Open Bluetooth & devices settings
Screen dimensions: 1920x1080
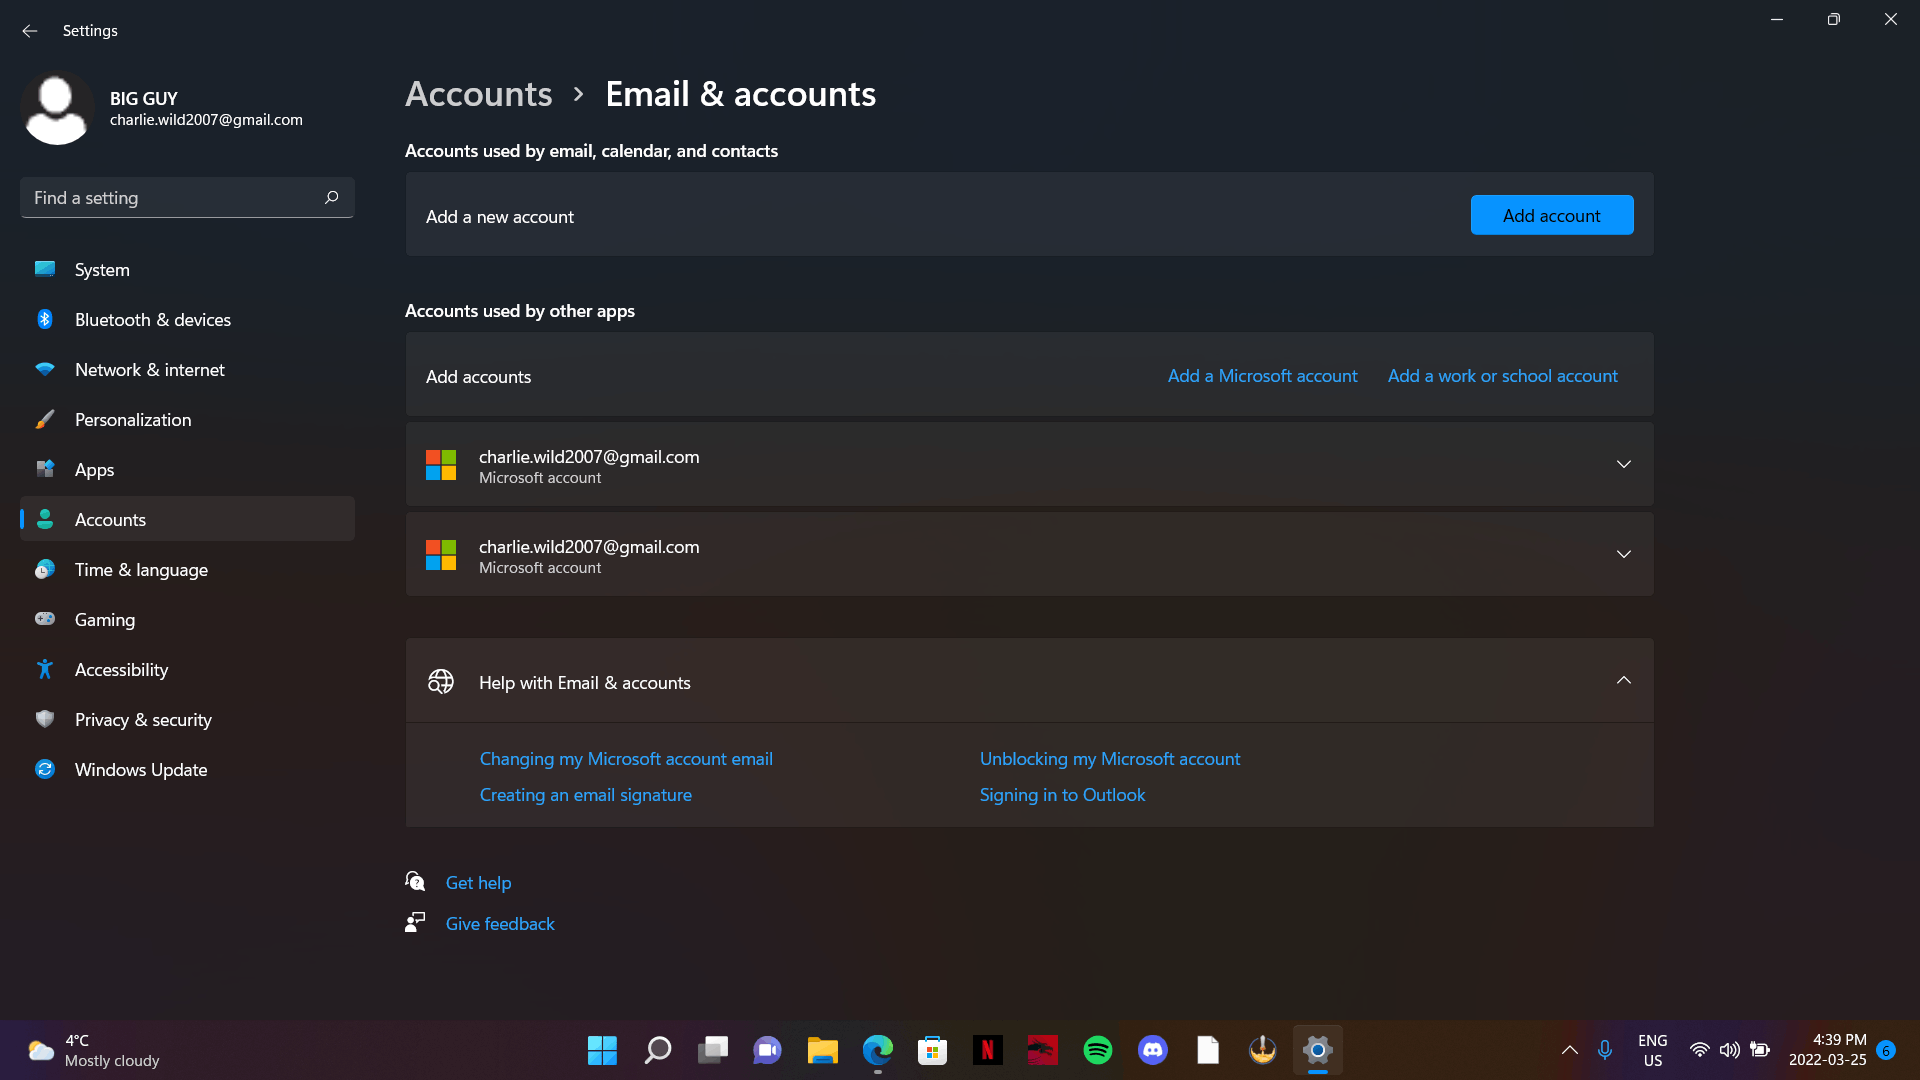pyautogui.click(x=187, y=319)
